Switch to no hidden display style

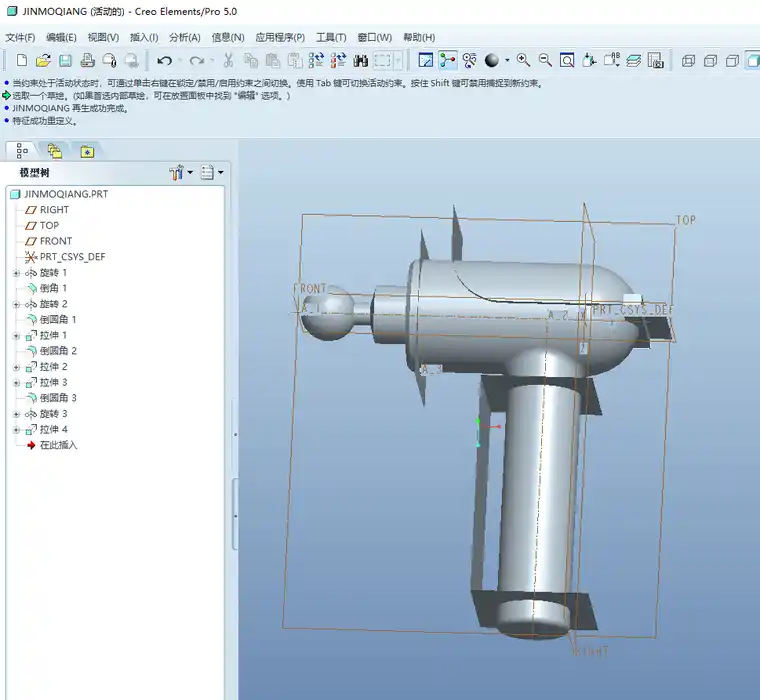[x=732, y=61]
